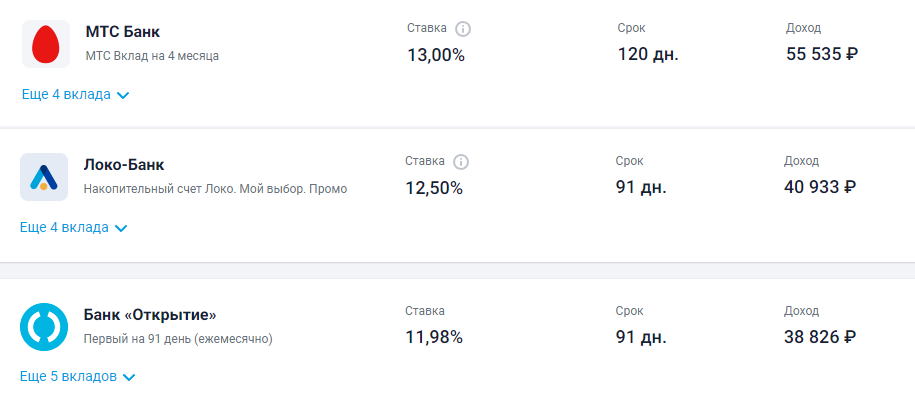Click the 11,98% rate for Bank Otkritie
Image resolution: width=915 pixels, height=411 pixels.
[434, 337]
